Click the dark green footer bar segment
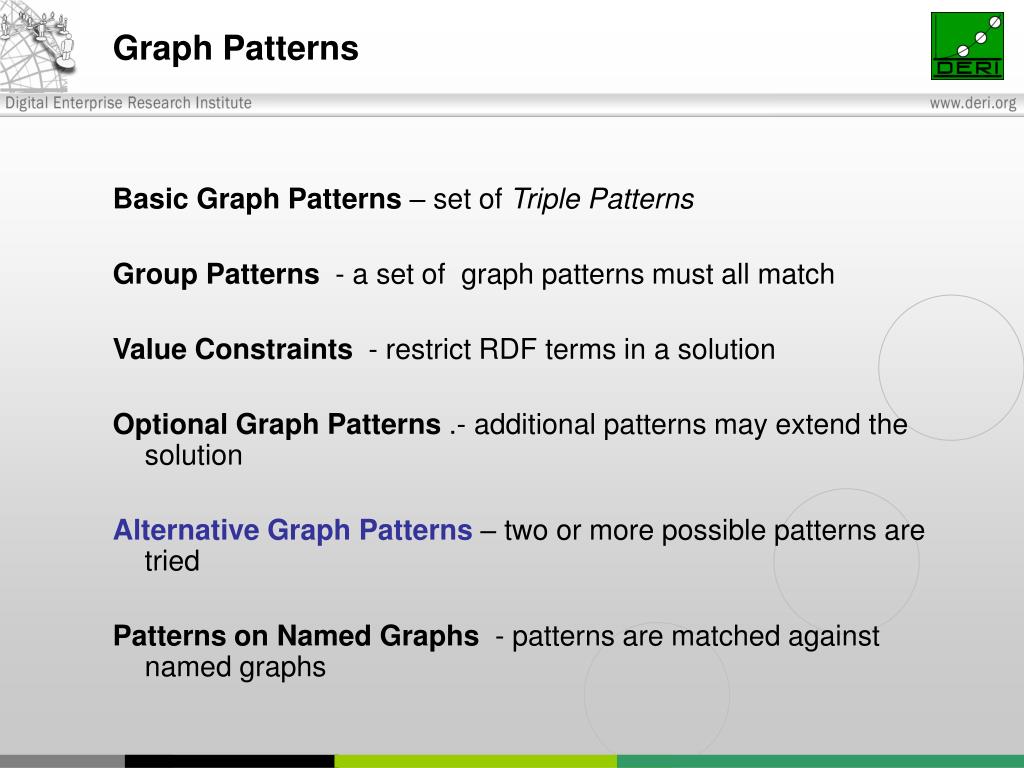 pyautogui.click(x=820, y=761)
